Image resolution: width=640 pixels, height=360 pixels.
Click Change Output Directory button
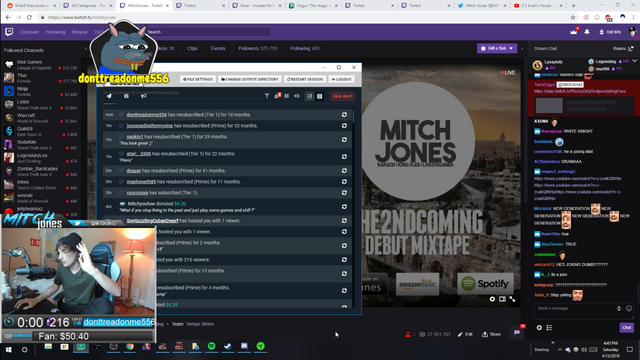(250, 79)
